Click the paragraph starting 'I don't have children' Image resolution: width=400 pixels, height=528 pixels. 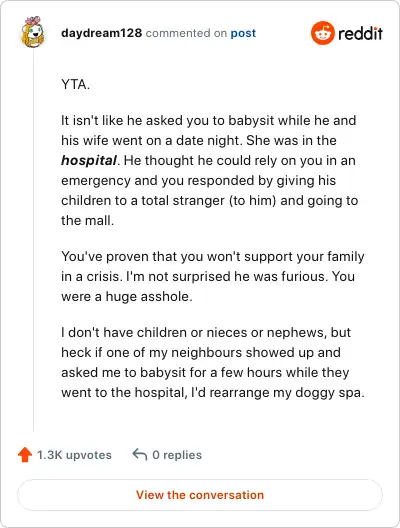coord(213,362)
